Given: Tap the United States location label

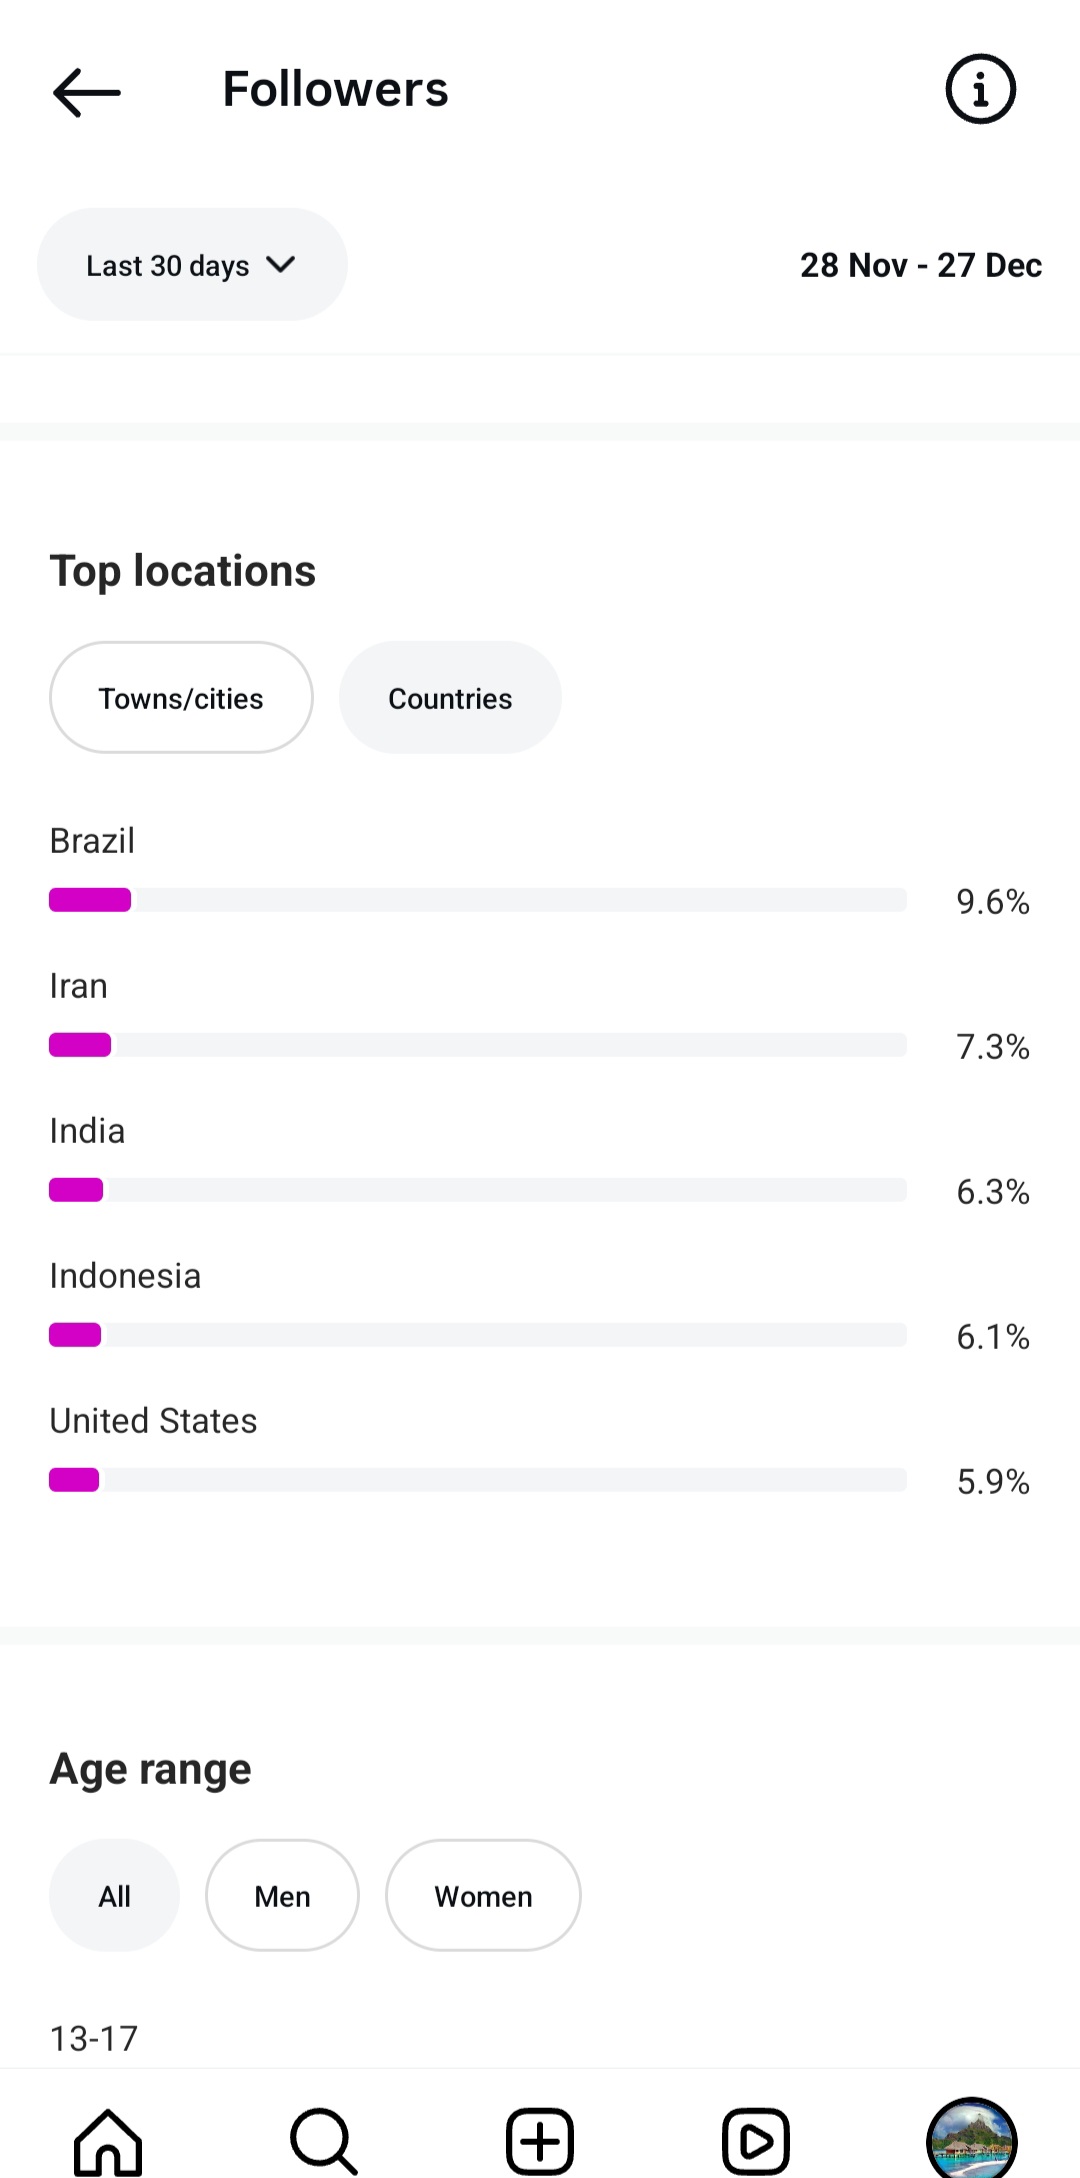Looking at the screenshot, I should pyautogui.click(x=153, y=1421).
